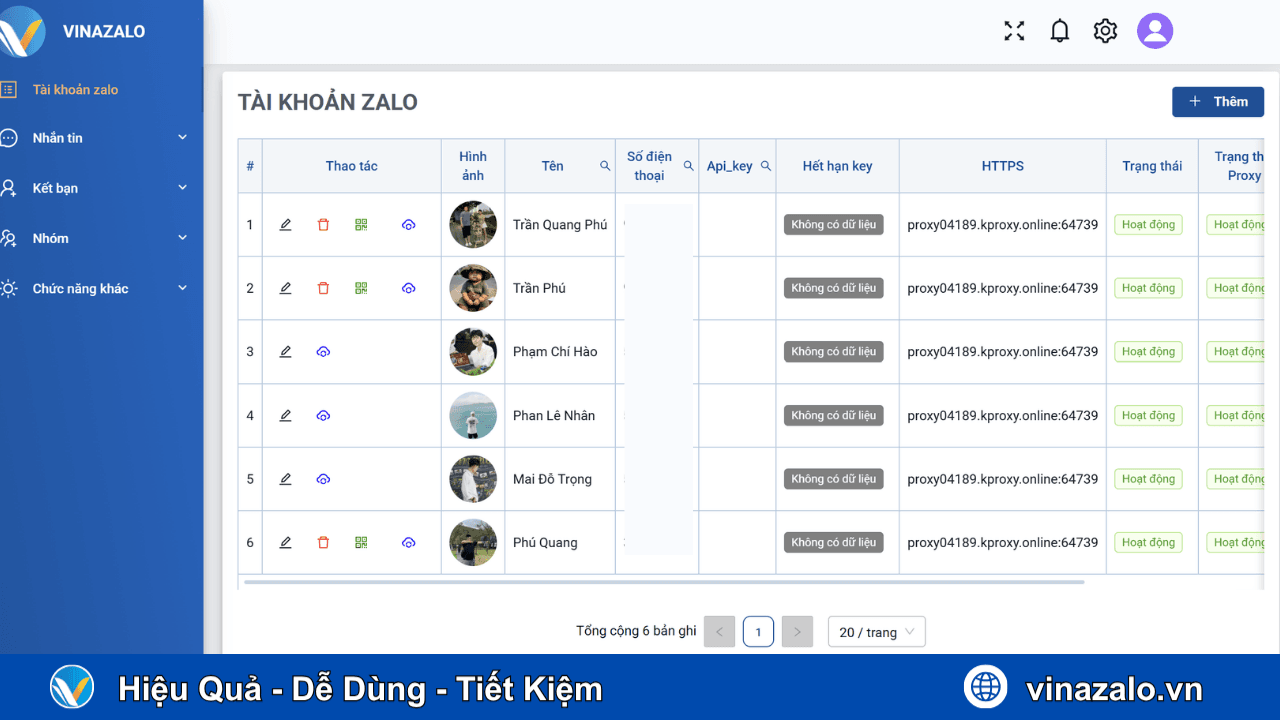Edit the Phan Lê Nhân account
This screenshot has width=1280, height=720.
(285, 415)
